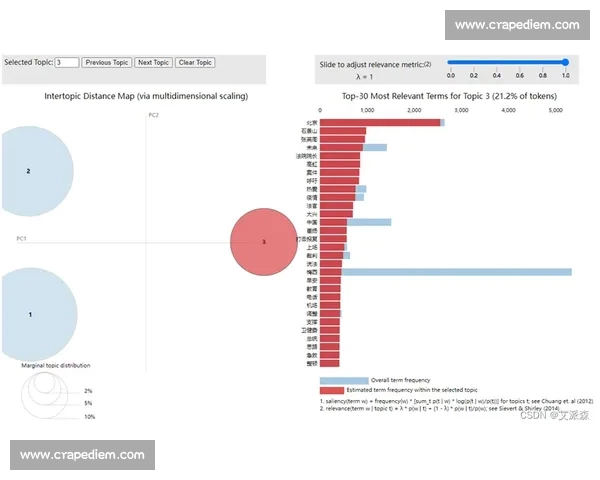Click the term label 卫健委
The height and width of the screenshot is (480, 600).
pyautogui.click(x=309, y=329)
